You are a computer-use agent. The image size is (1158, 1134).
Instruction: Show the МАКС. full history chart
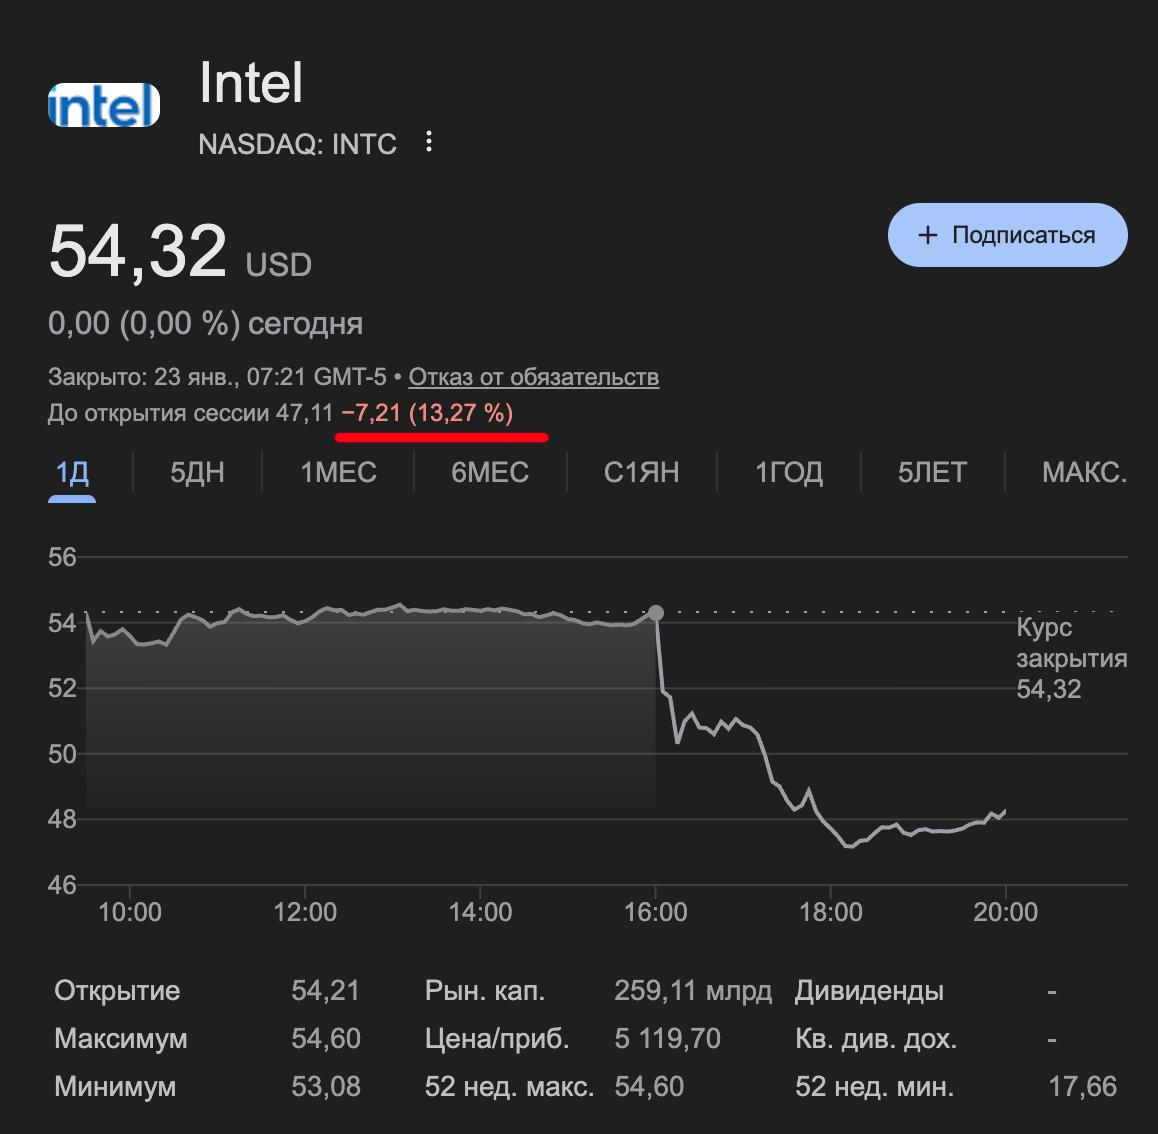[1084, 472]
